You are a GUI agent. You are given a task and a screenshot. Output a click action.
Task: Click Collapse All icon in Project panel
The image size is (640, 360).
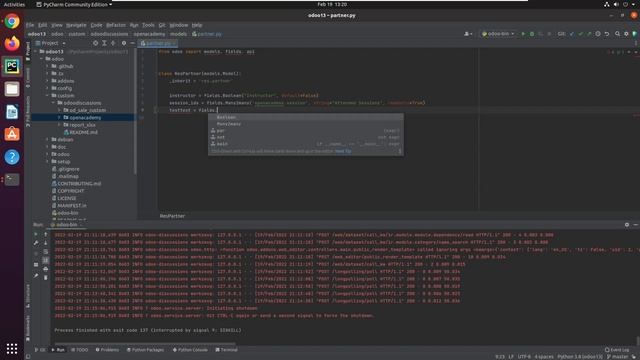[x=113, y=43]
